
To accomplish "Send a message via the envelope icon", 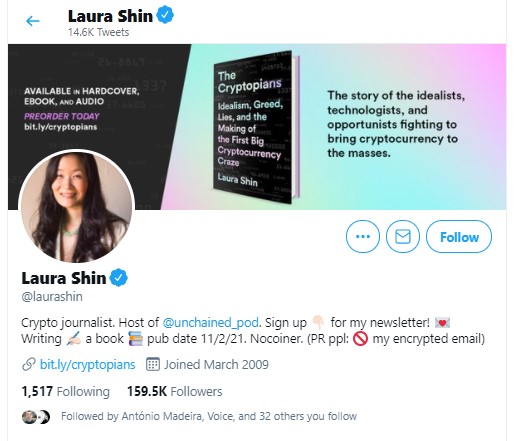I will pyautogui.click(x=403, y=237).
